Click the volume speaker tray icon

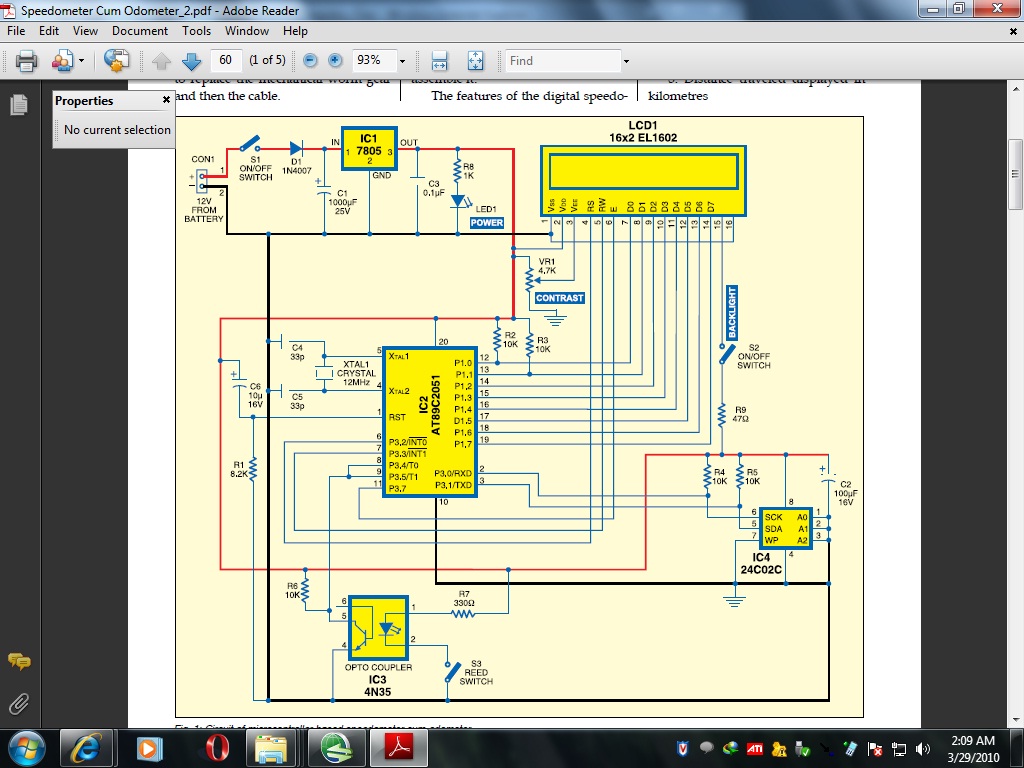point(923,748)
